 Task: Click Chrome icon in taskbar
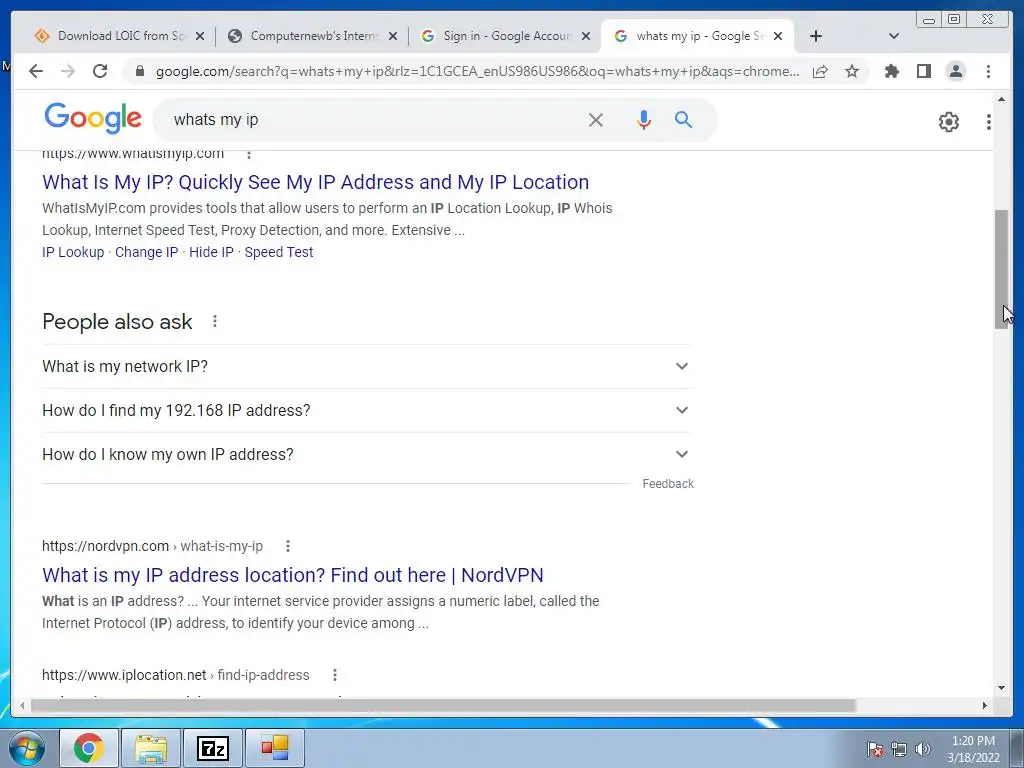tap(89, 748)
